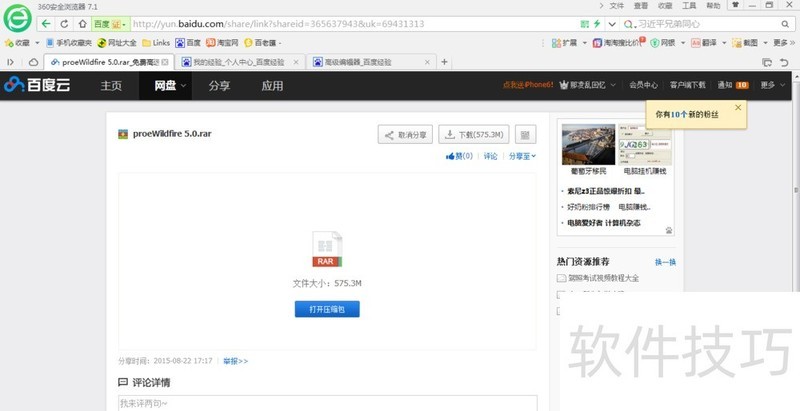The width and height of the screenshot is (800, 411).
Task: Expand the 截图 dropdown arrow
Action: pyautogui.click(x=764, y=43)
